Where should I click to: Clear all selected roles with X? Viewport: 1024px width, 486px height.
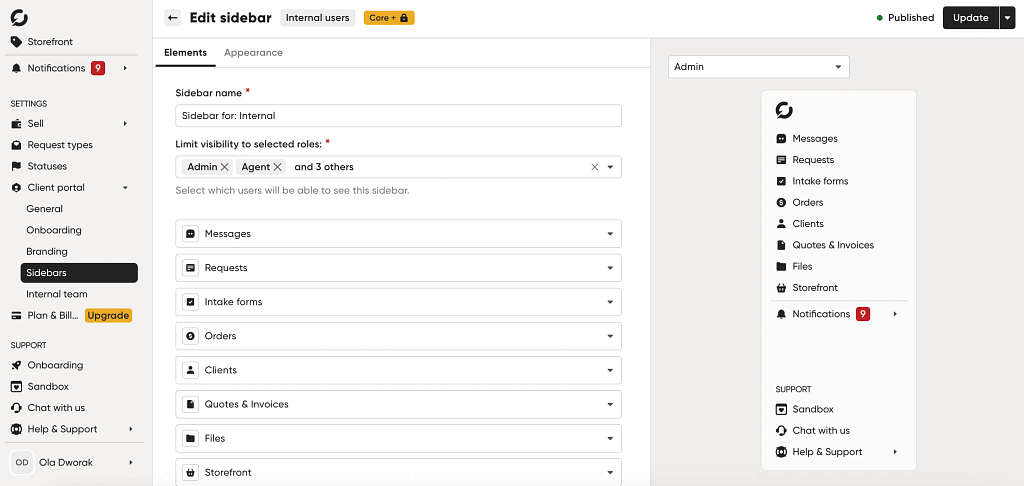pyautogui.click(x=594, y=167)
